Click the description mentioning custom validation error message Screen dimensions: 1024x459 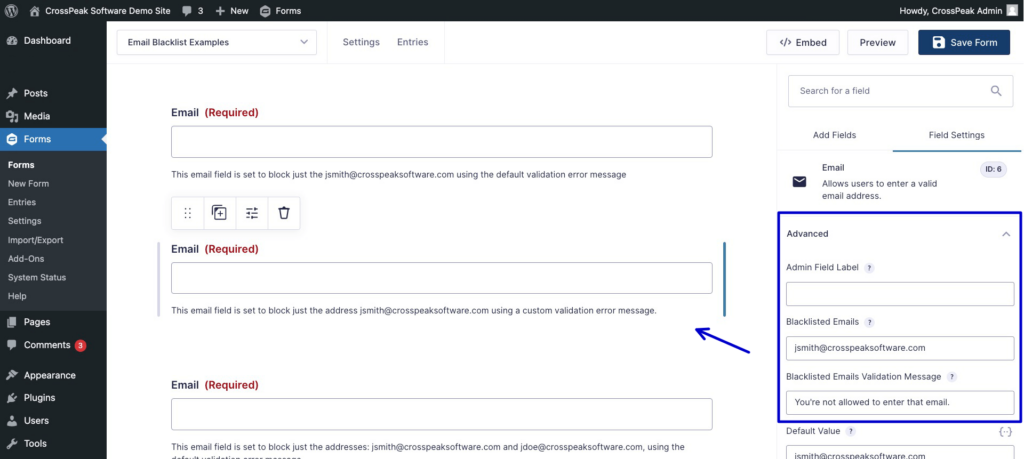click(x=414, y=310)
